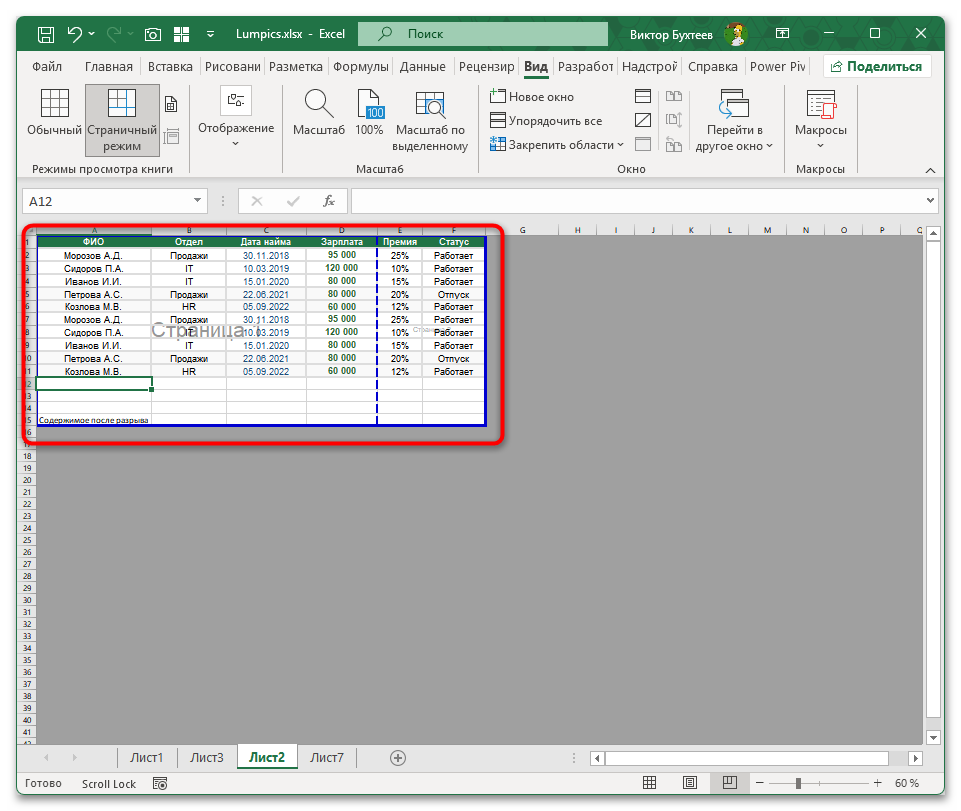Screen dimensions: 961x811
Task: Add a new sheet with plus icon
Action: click(398, 758)
